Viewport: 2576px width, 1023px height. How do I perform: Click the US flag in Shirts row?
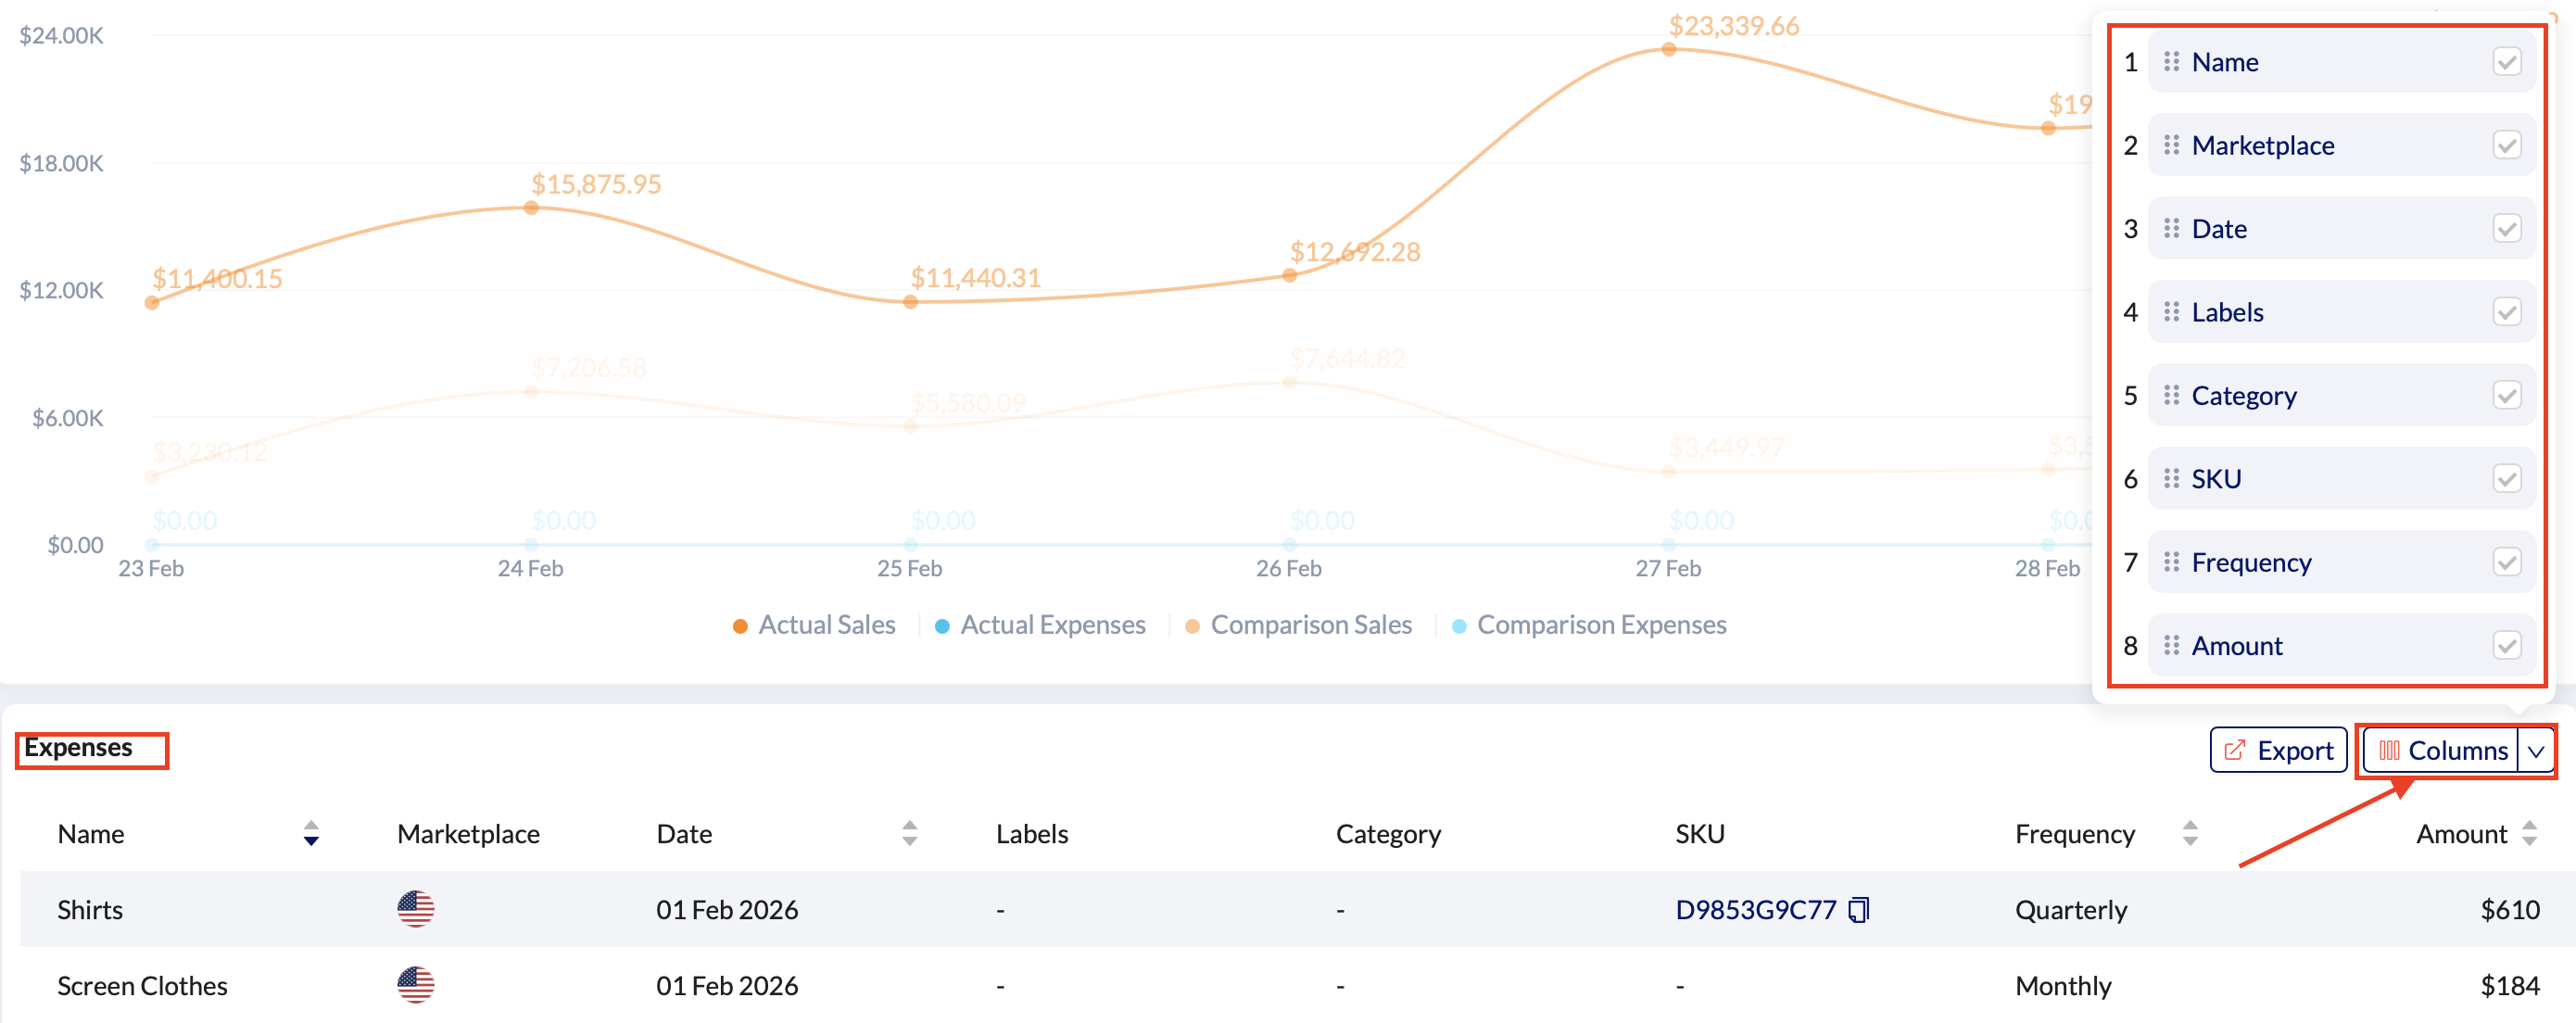415,909
